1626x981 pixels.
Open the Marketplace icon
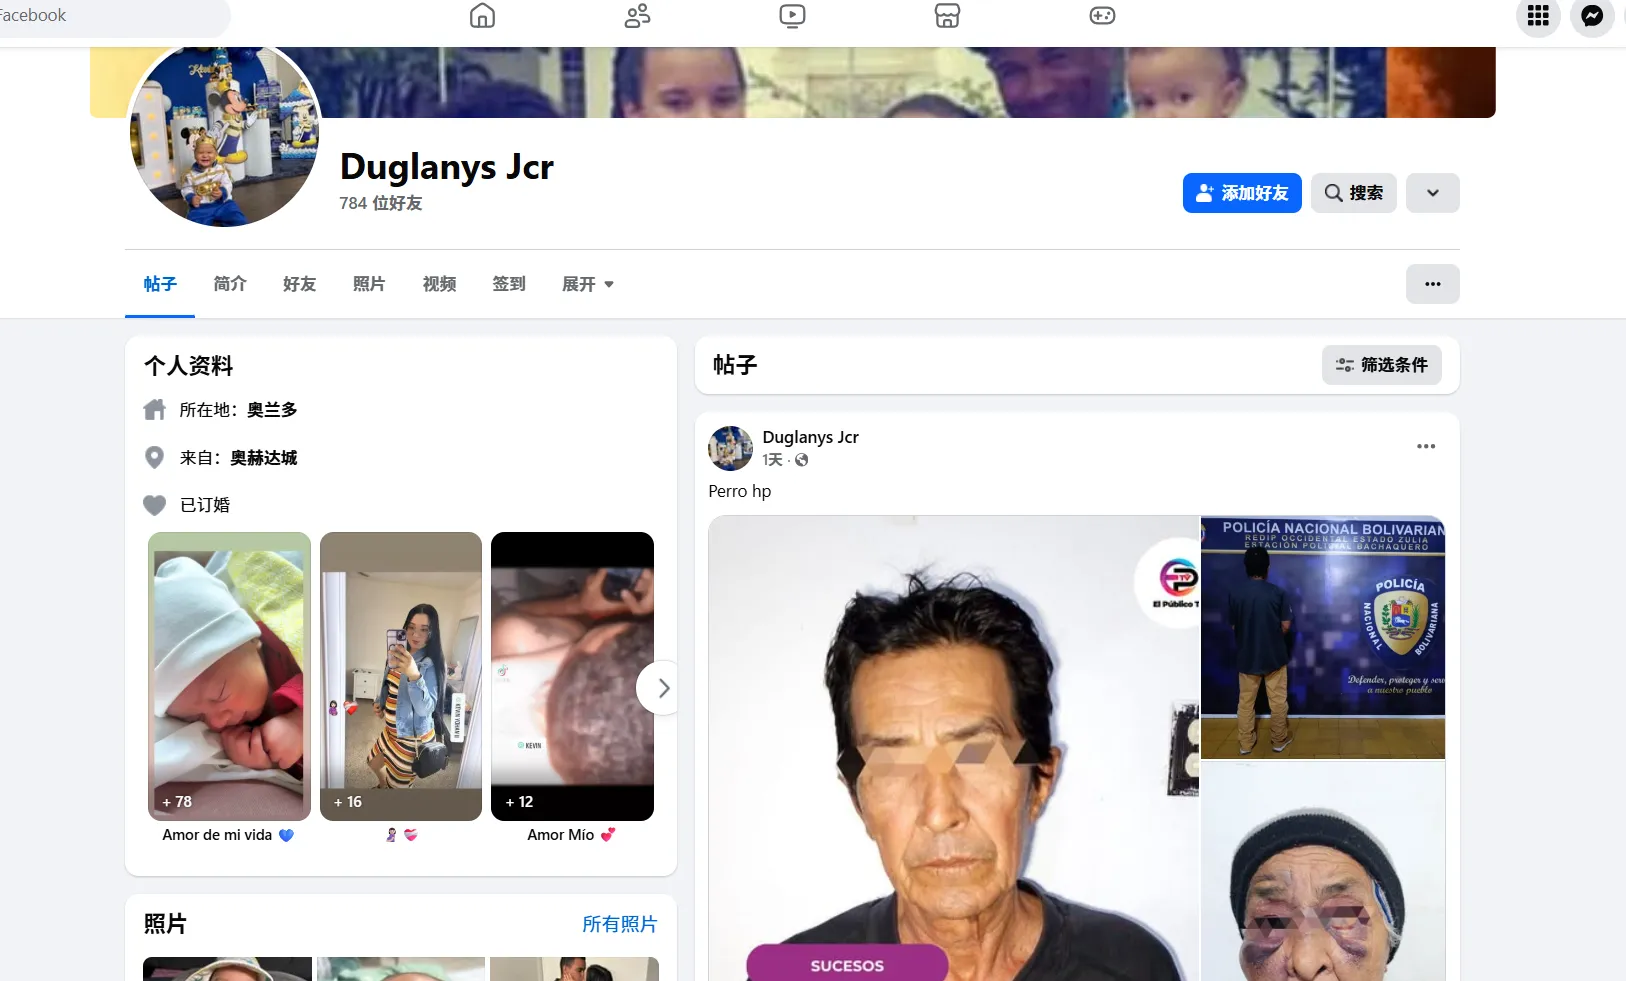(947, 16)
